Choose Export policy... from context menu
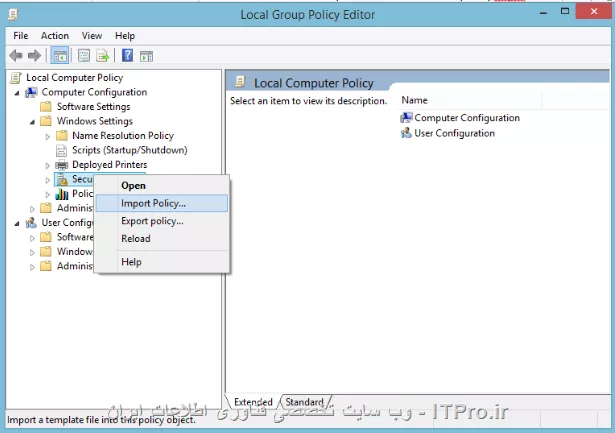615x433 pixels. [162, 221]
